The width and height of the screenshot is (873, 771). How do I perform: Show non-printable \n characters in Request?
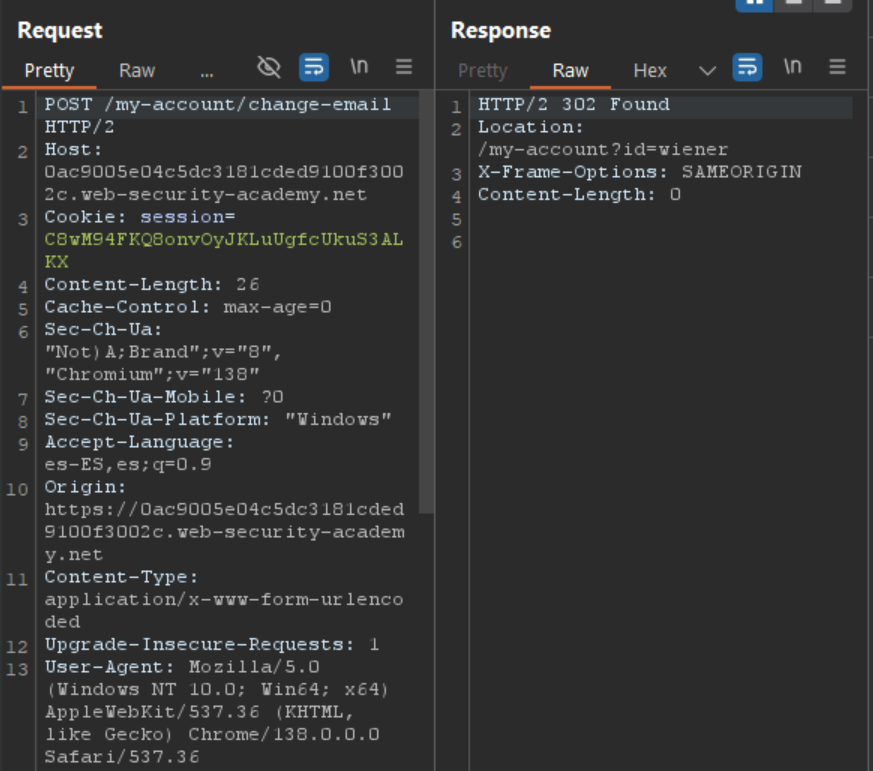[359, 67]
